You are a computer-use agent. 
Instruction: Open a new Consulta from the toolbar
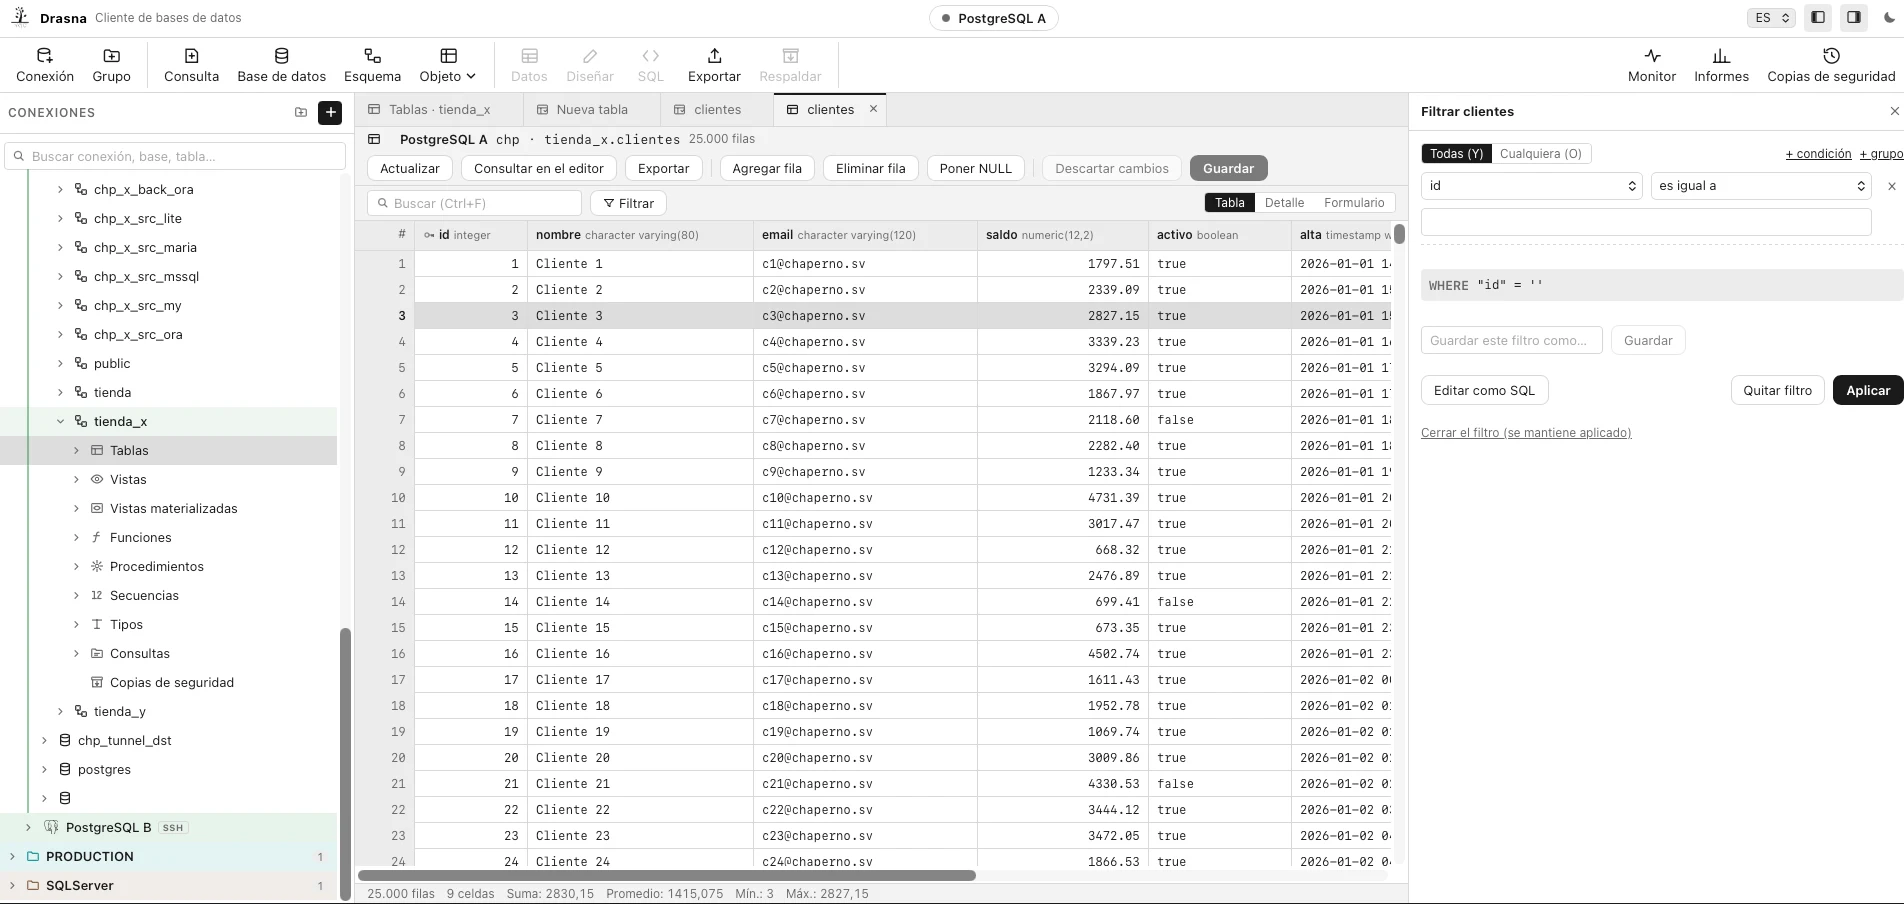(x=191, y=65)
